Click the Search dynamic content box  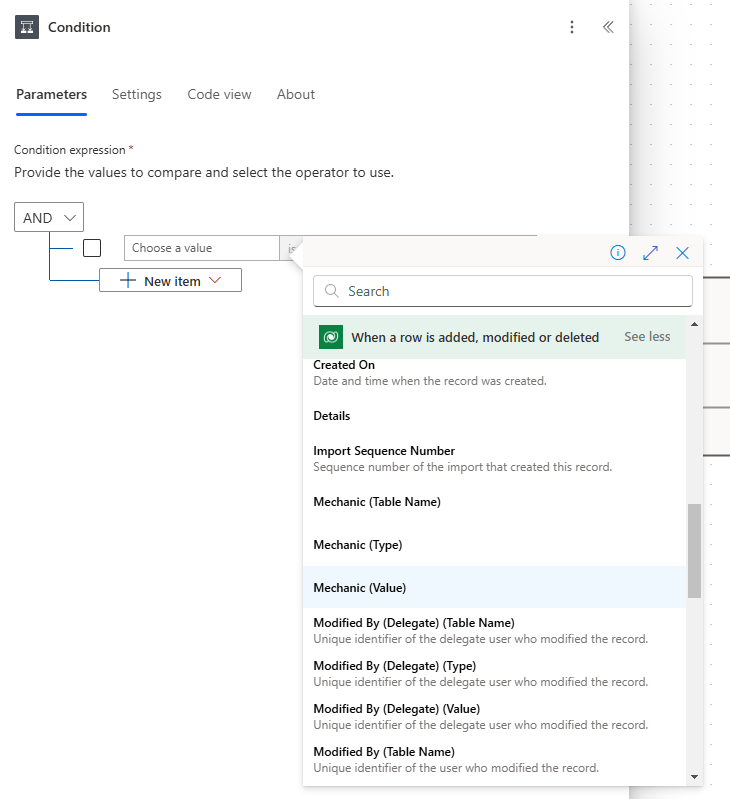click(503, 291)
